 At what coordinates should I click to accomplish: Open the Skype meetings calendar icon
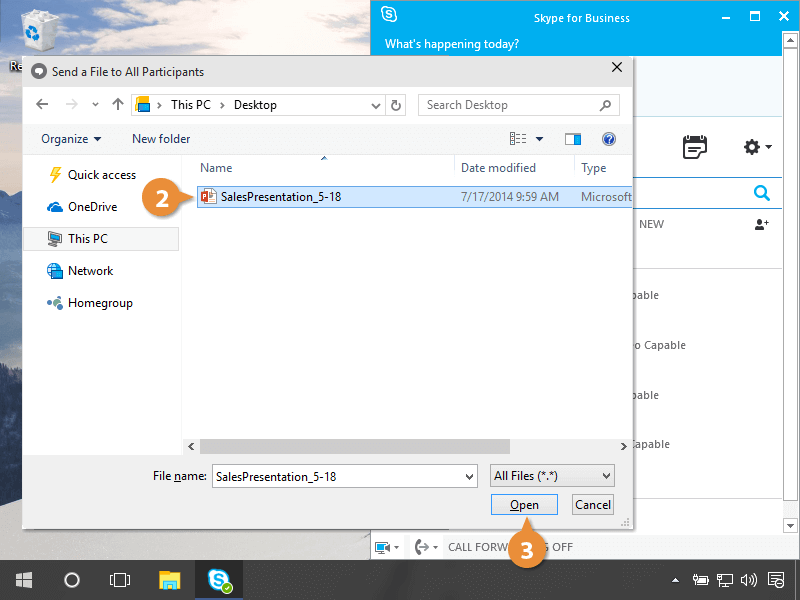coord(695,147)
